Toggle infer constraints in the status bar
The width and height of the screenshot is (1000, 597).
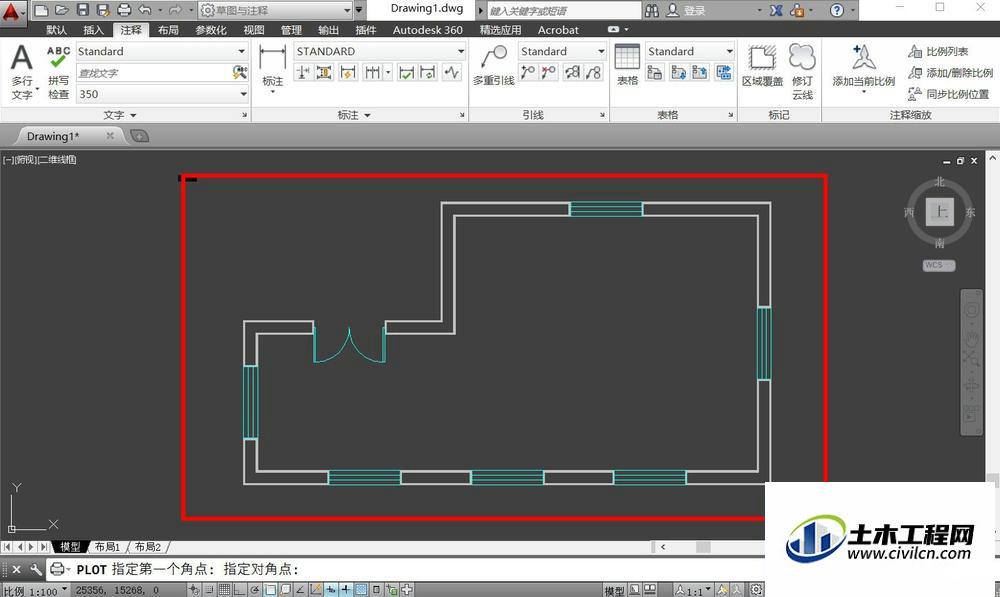point(194,590)
